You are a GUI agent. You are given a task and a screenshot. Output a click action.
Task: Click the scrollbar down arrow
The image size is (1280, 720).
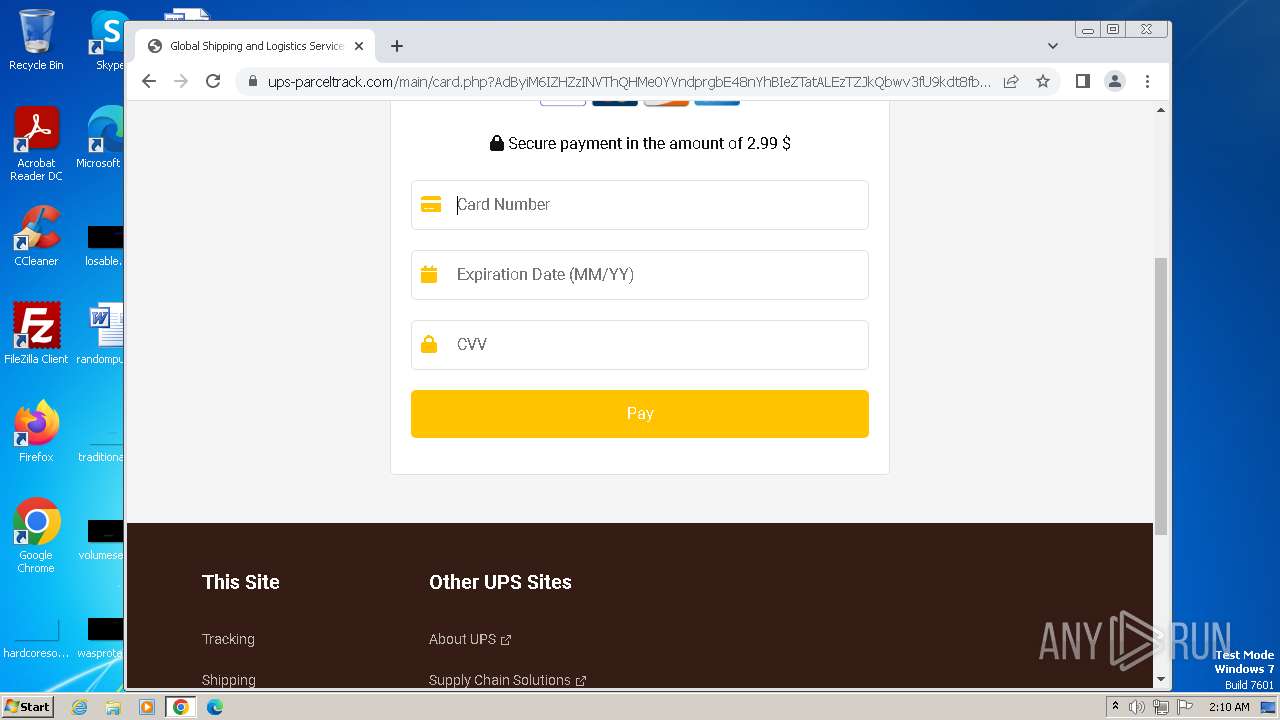[1161, 679]
